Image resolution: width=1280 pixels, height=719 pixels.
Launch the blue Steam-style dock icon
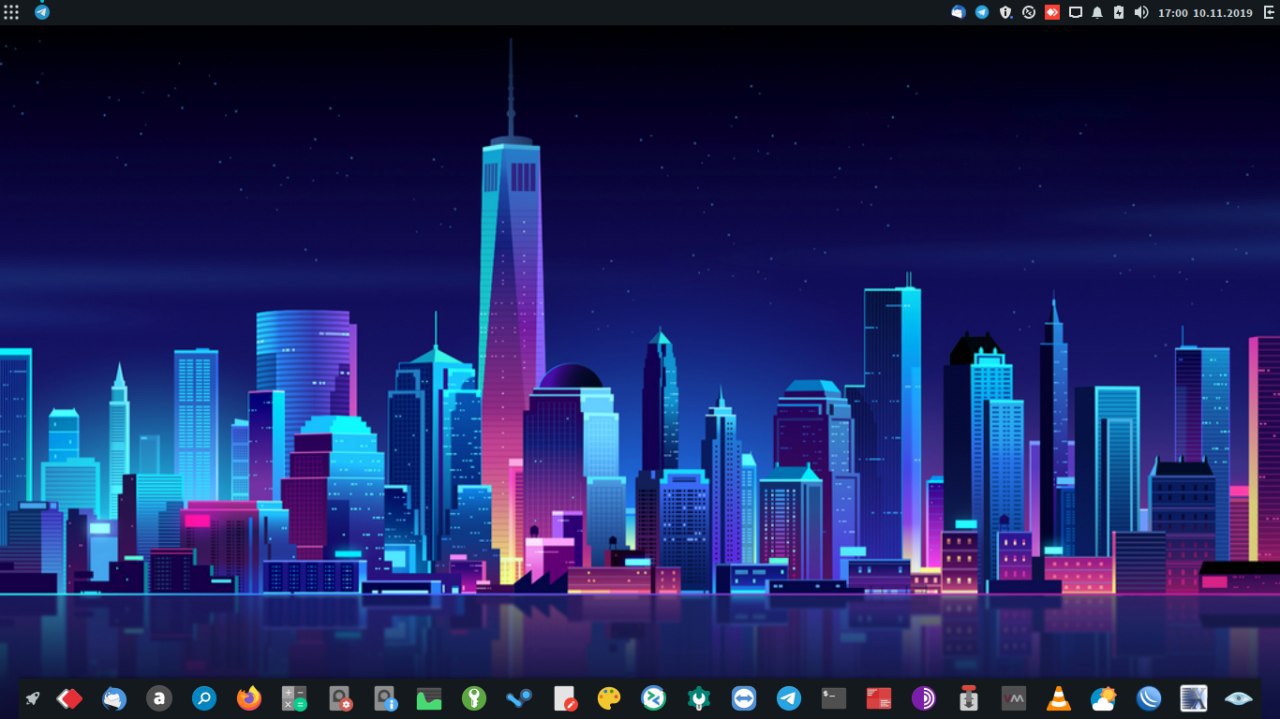pos(519,698)
